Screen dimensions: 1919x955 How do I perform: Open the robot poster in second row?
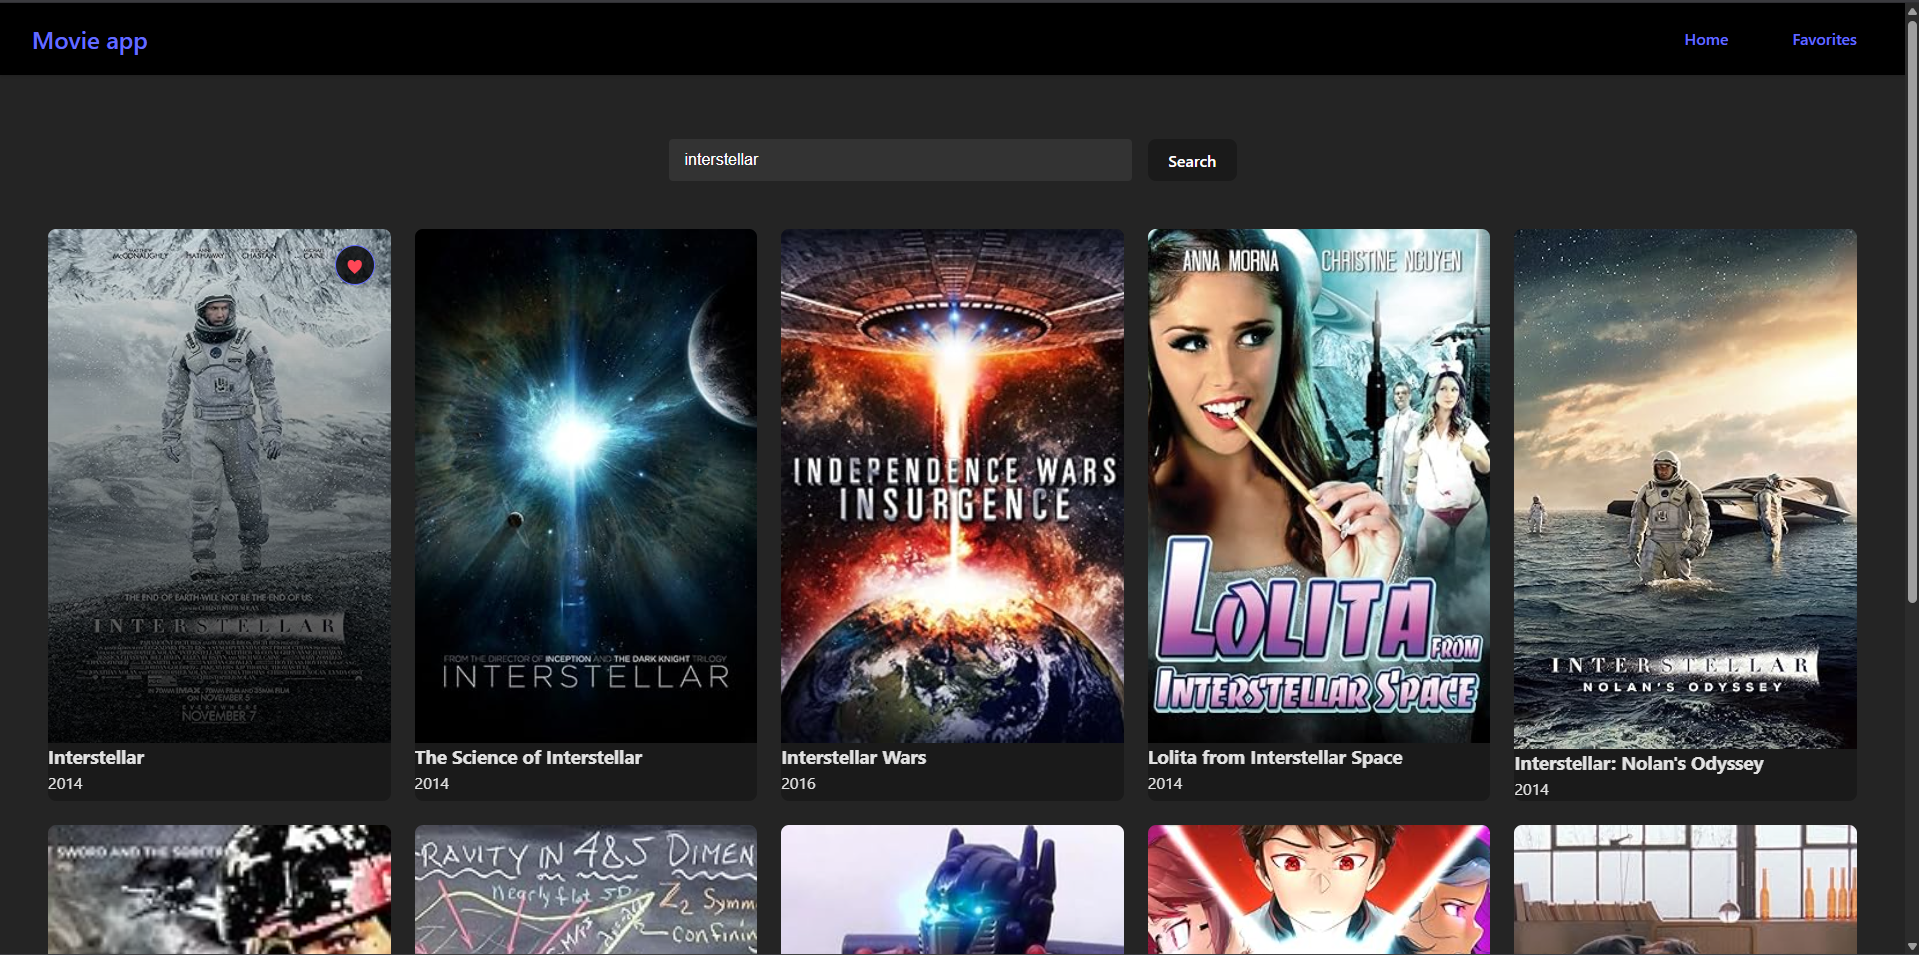click(951, 889)
